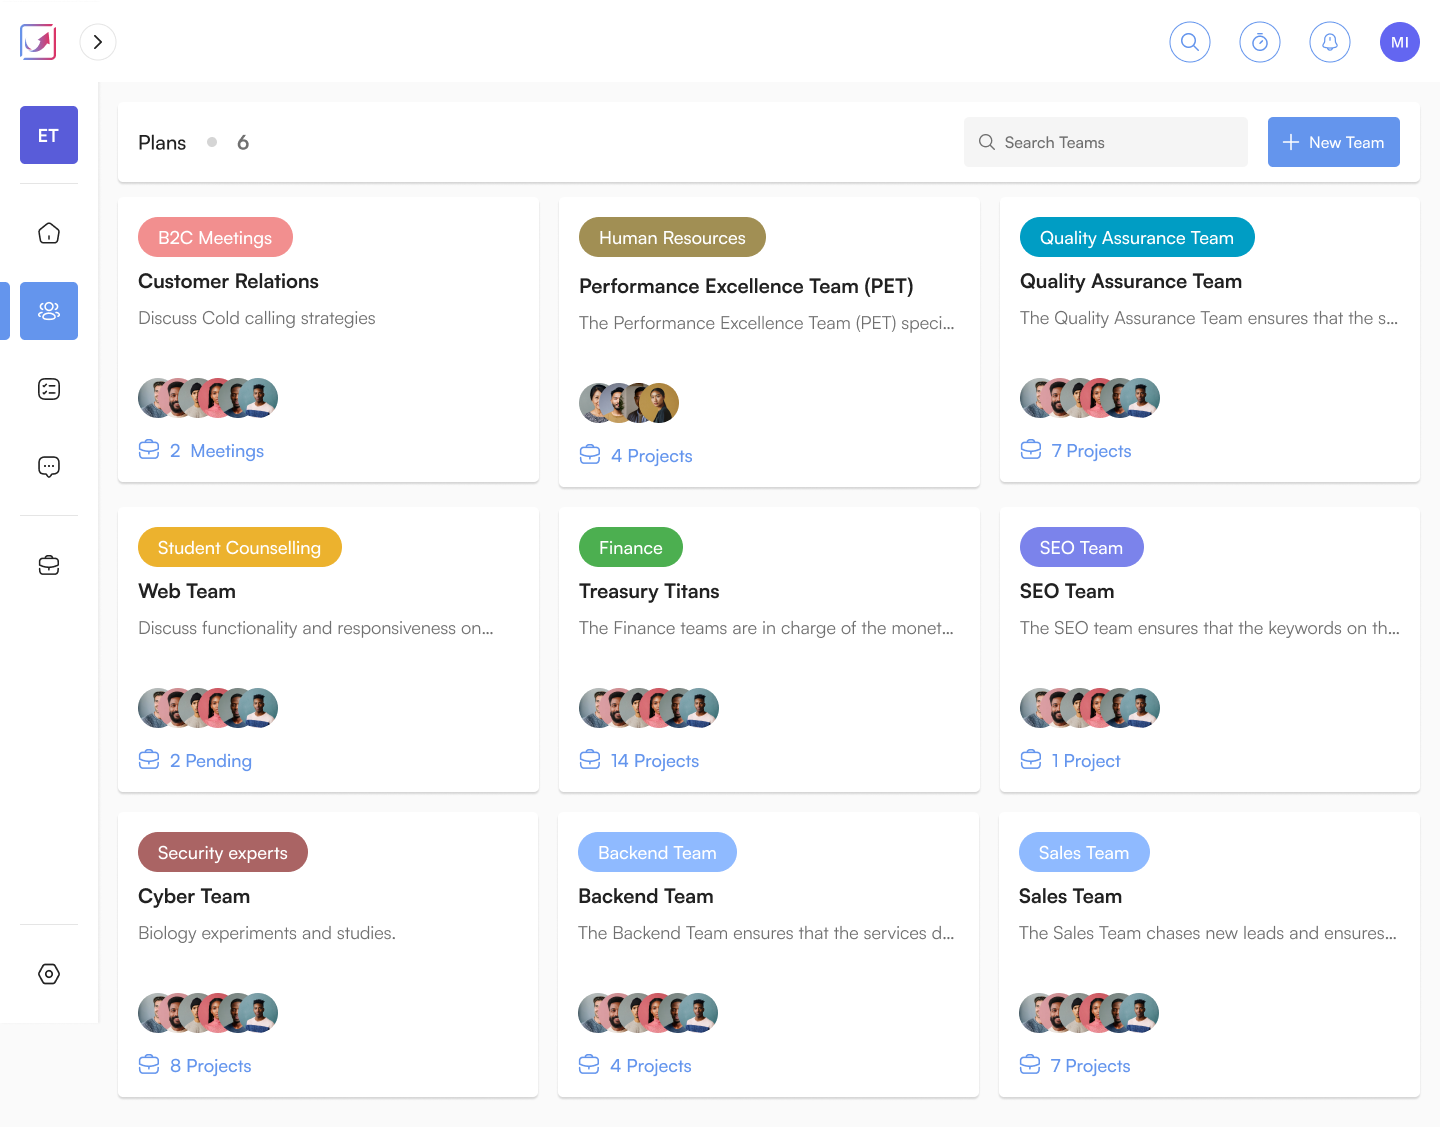Open 4 Projects link on Backend Team card
The width and height of the screenshot is (1440, 1127).
pos(651,1066)
